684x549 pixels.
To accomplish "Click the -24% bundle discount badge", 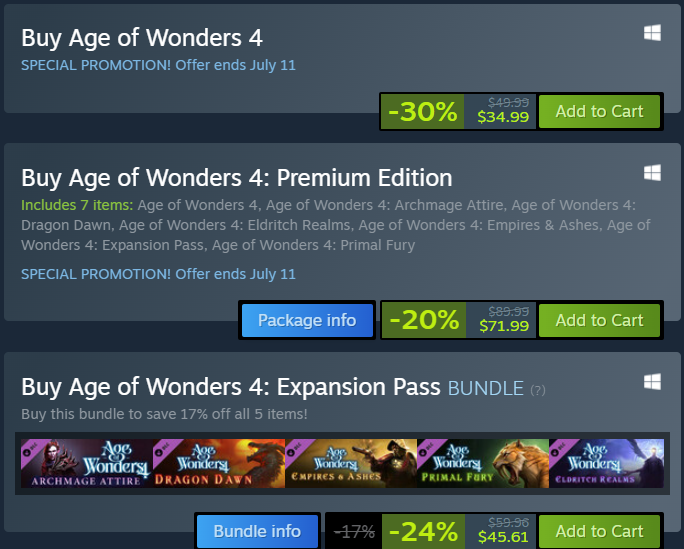I will click(424, 531).
